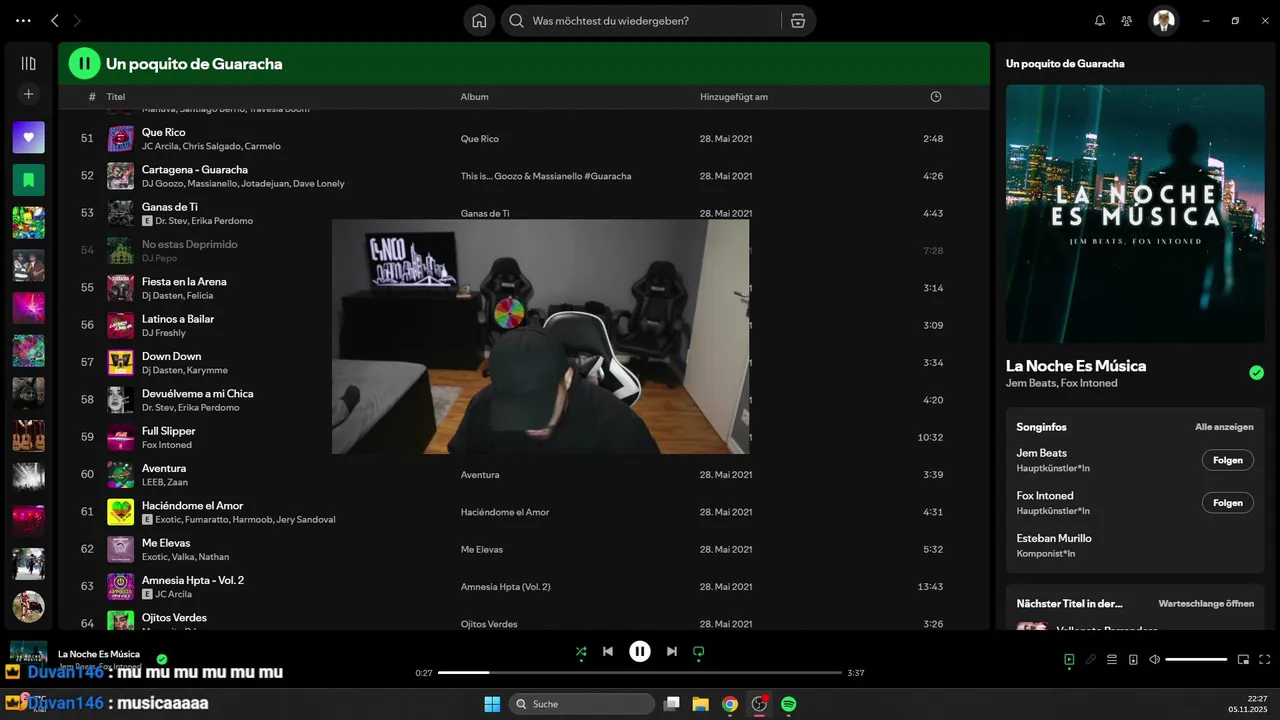Toggle saved checkmark in the player bar
Screen dimensions: 1280x720
coord(162,659)
